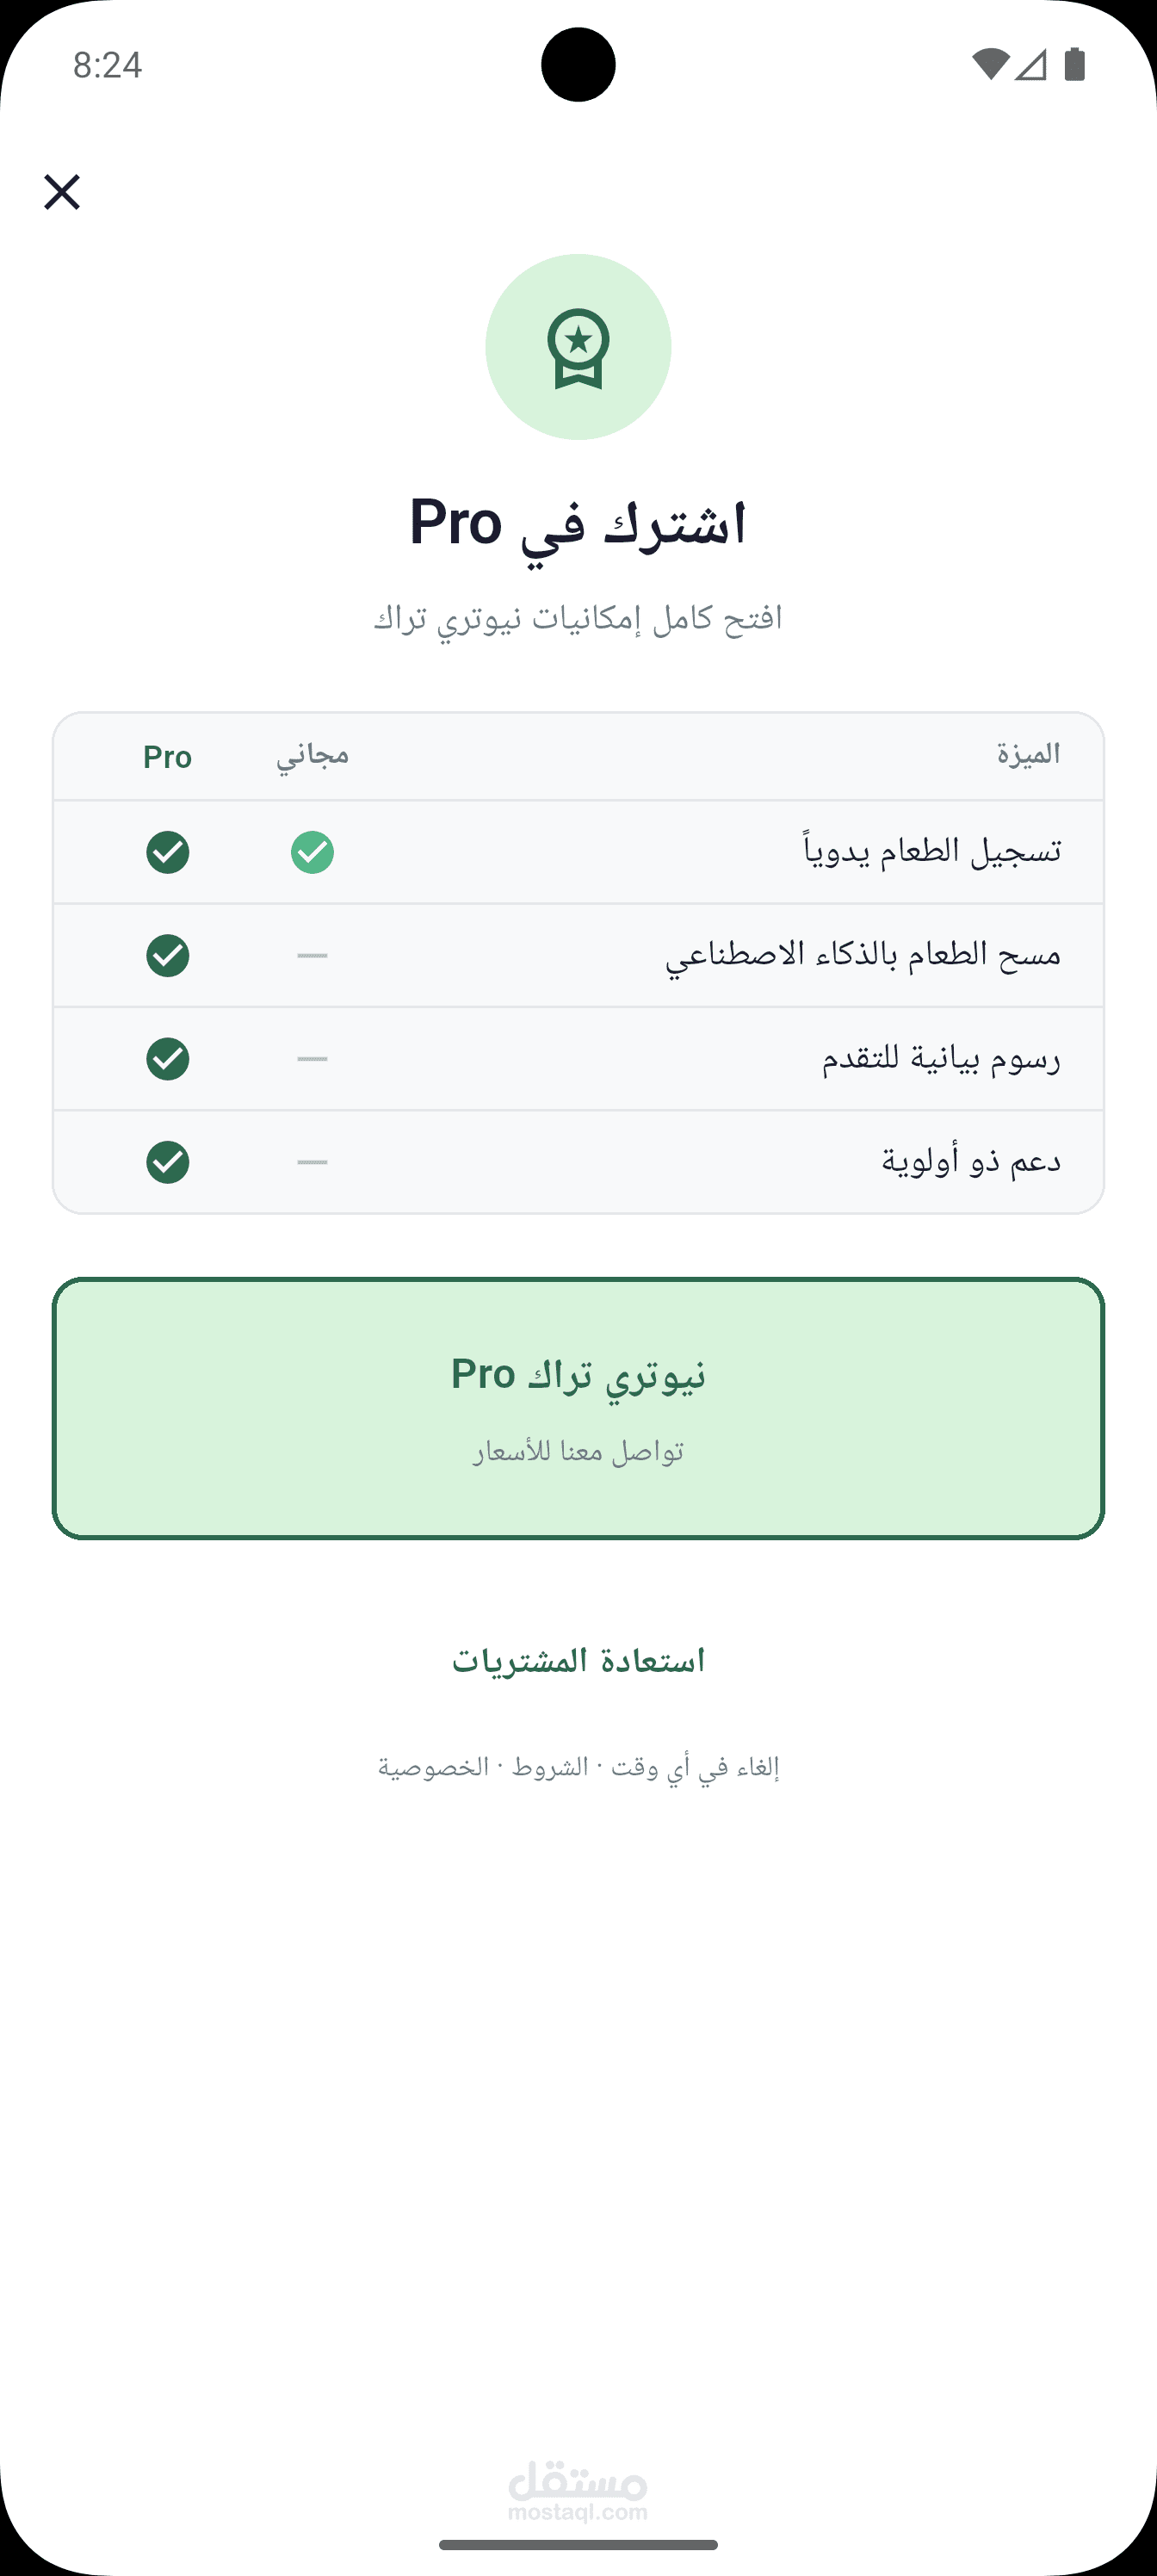1157x2576 pixels.
Task: Click the مجاني column header
Action: click(x=312, y=755)
